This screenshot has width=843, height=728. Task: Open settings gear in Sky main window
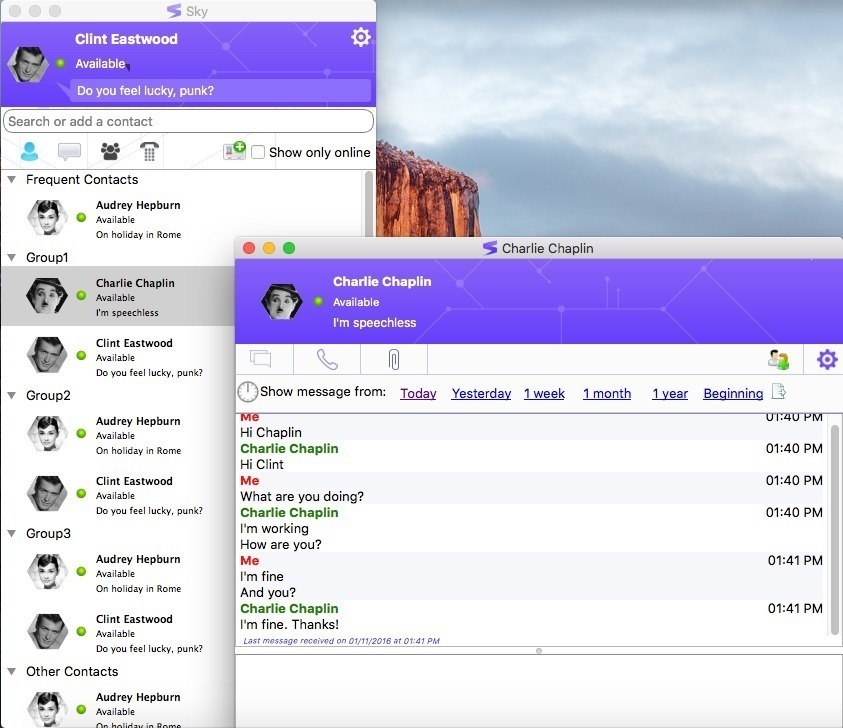point(361,37)
